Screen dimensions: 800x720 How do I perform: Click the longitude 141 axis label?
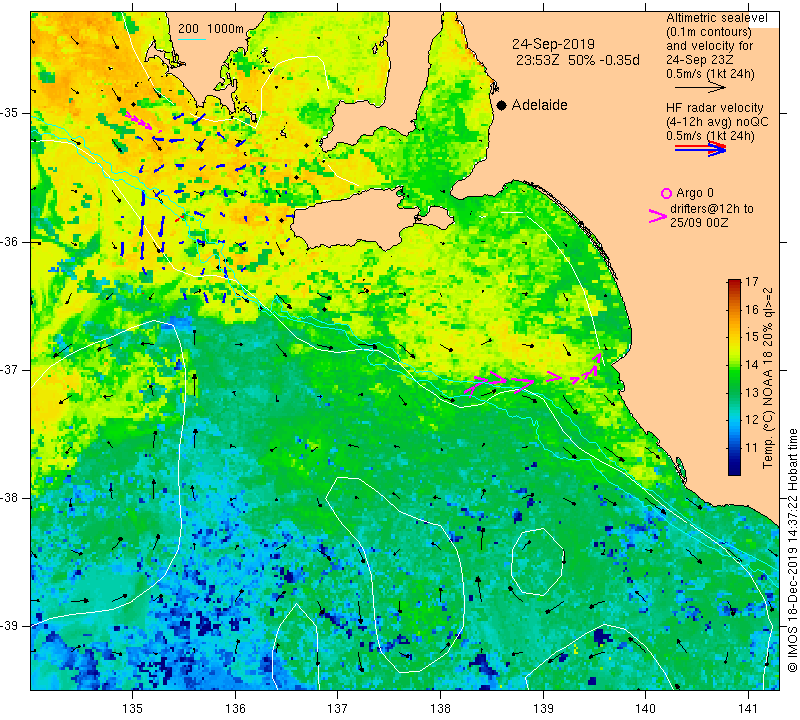pyautogui.click(x=748, y=708)
